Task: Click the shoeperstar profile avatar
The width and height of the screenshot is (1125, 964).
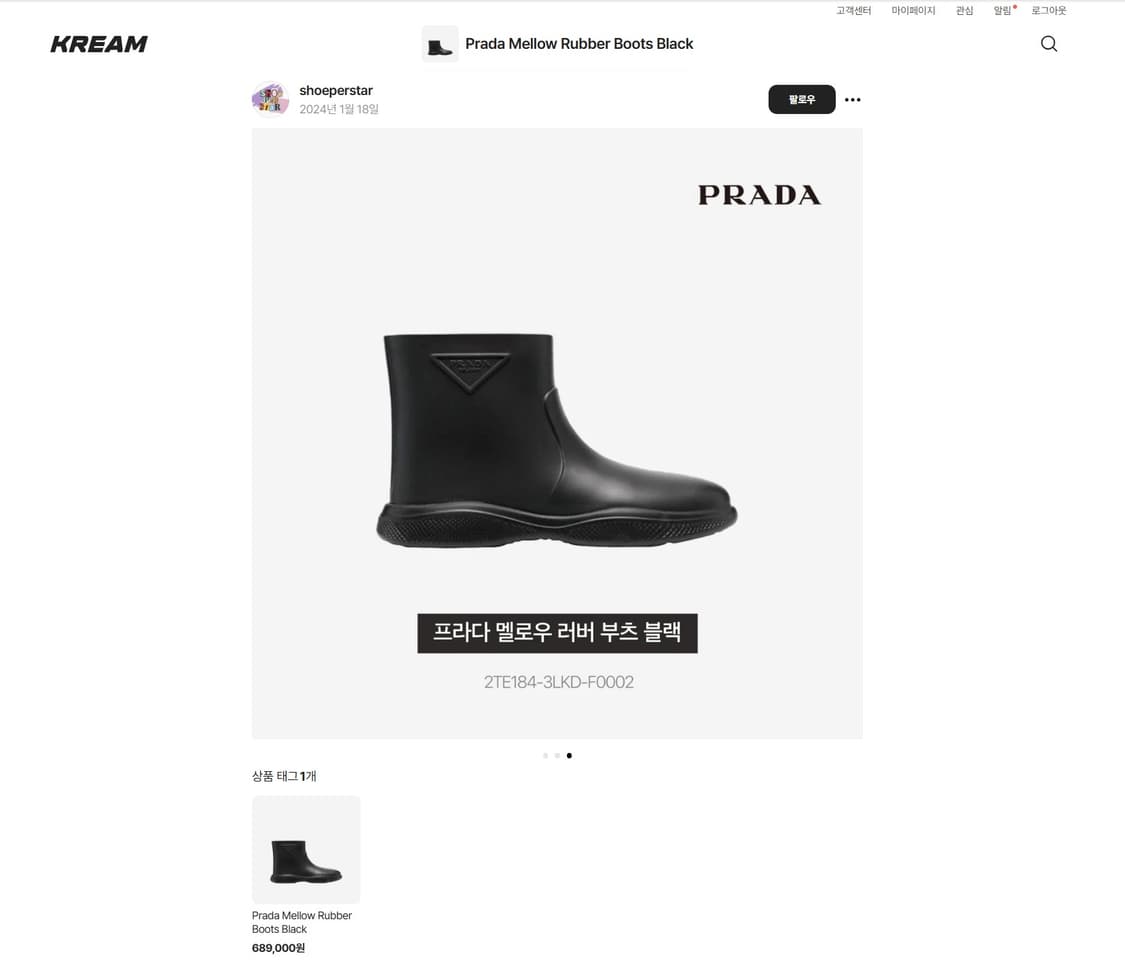Action: pyautogui.click(x=270, y=99)
